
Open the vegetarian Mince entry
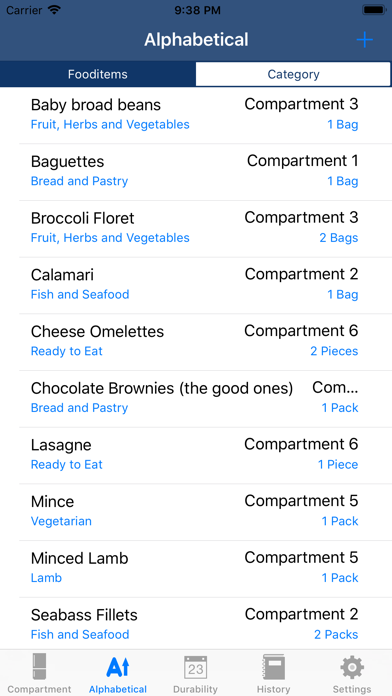pyautogui.click(x=196, y=512)
